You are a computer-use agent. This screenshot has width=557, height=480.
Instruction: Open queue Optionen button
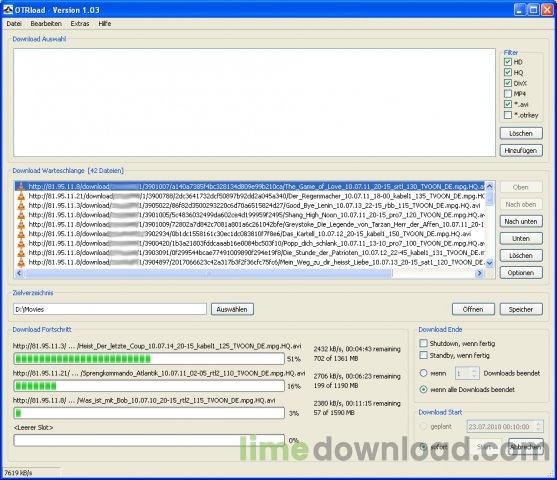pyautogui.click(x=521, y=273)
